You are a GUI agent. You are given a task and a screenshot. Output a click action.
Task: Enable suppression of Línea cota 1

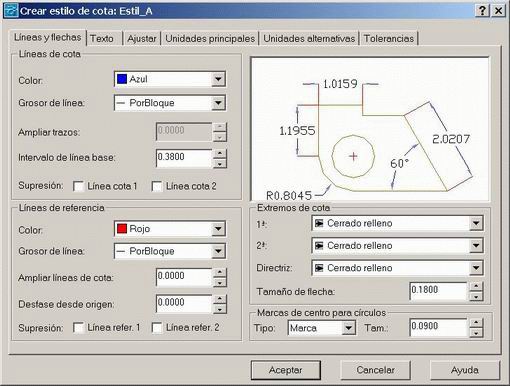coord(78,186)
